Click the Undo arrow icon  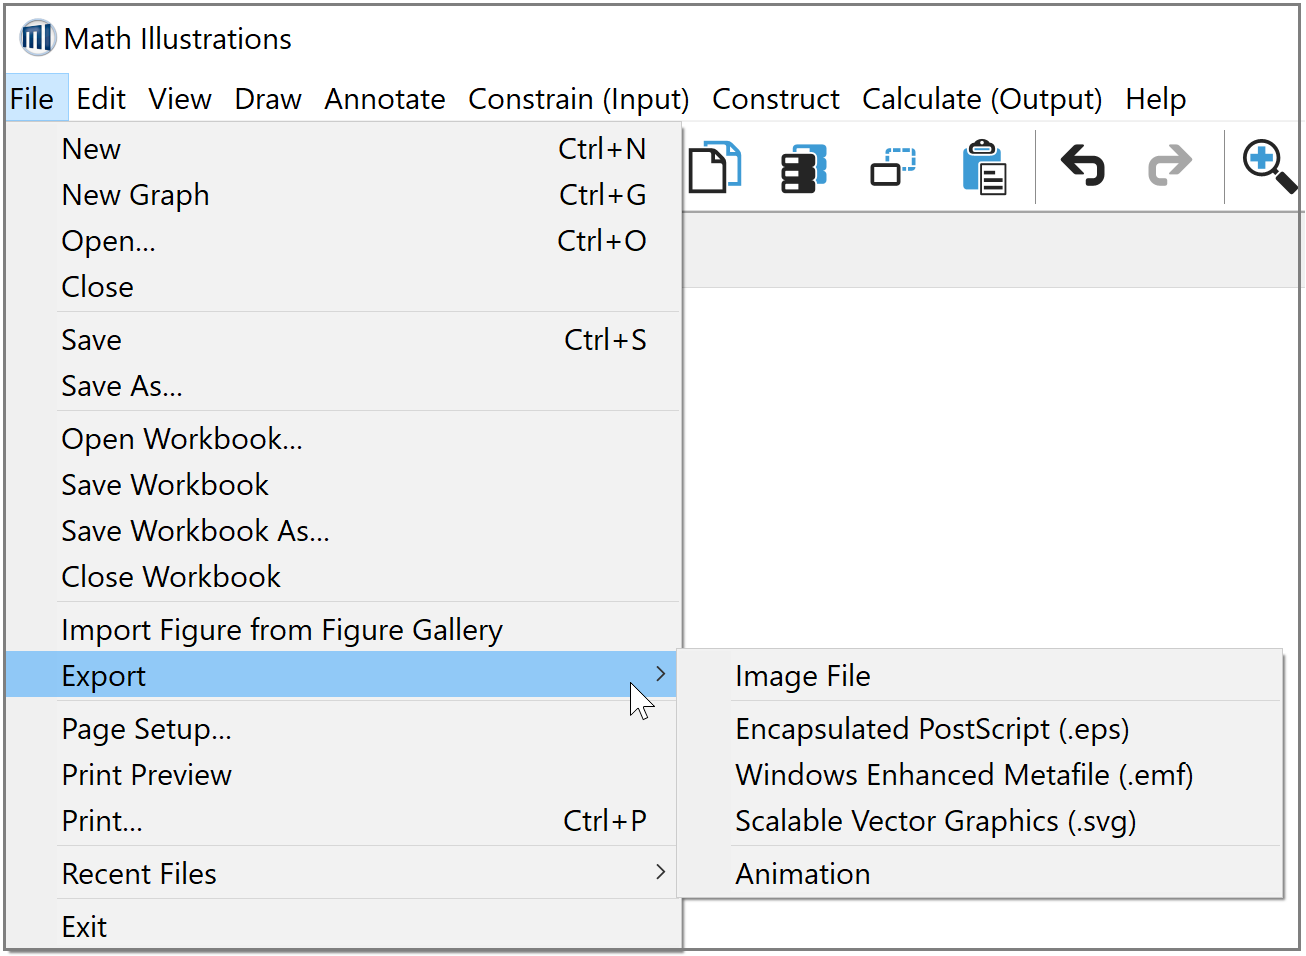[x=1082, y=166]
